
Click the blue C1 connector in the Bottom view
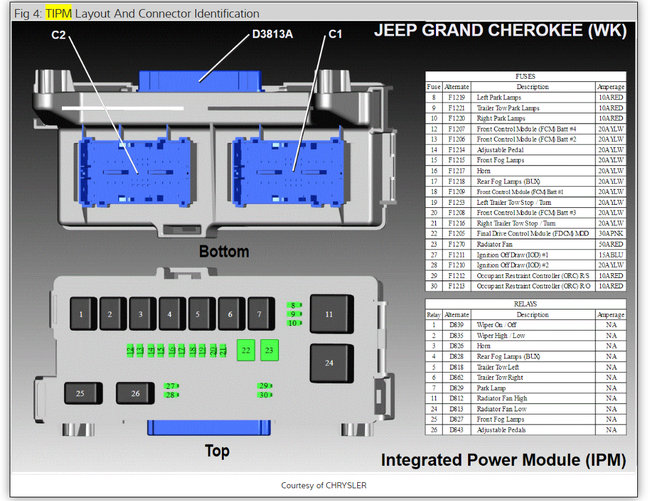[289, 172]
